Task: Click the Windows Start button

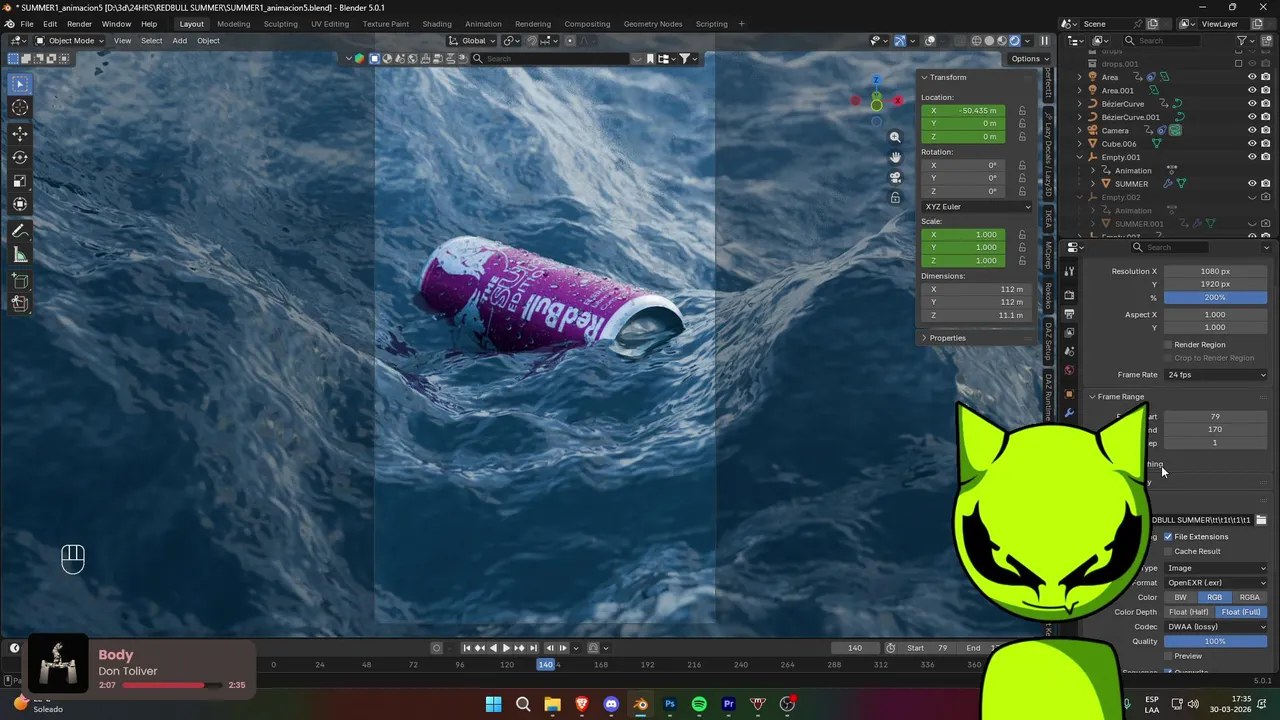Action: tap(493, 704)
